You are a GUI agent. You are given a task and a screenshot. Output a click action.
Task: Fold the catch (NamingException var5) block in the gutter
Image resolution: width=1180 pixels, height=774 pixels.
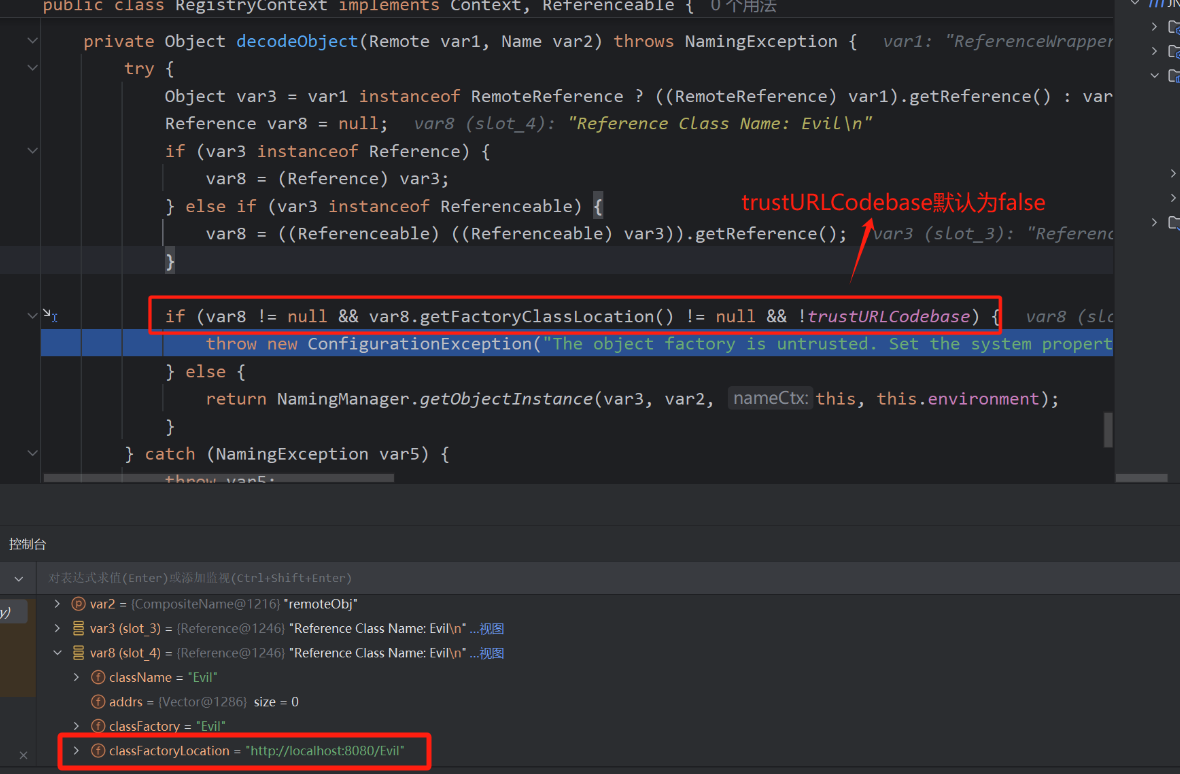[x=32, y=453]
